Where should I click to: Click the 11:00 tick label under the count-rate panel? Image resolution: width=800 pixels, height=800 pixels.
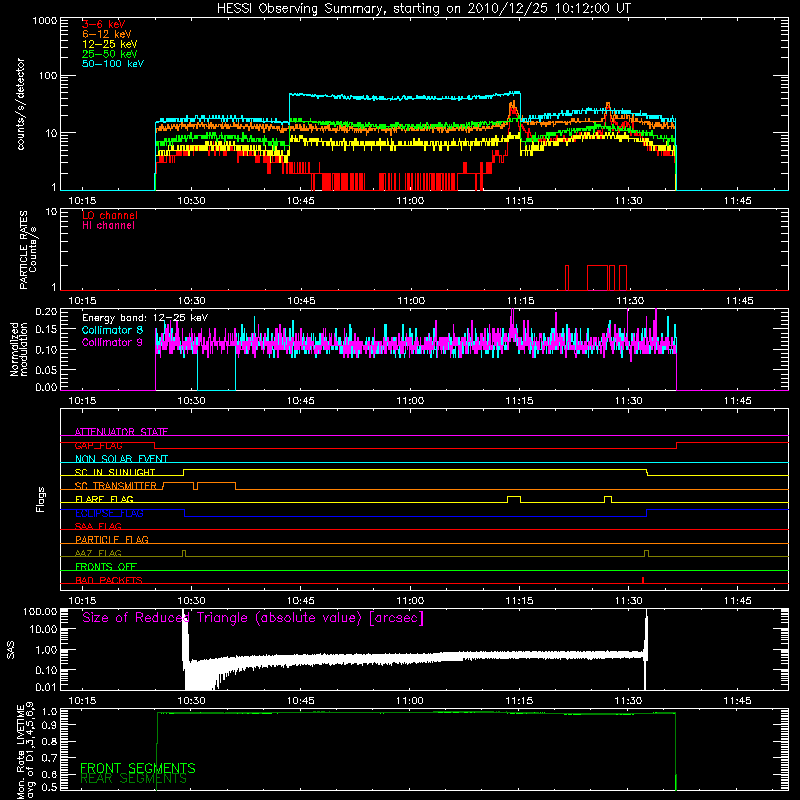410,201
